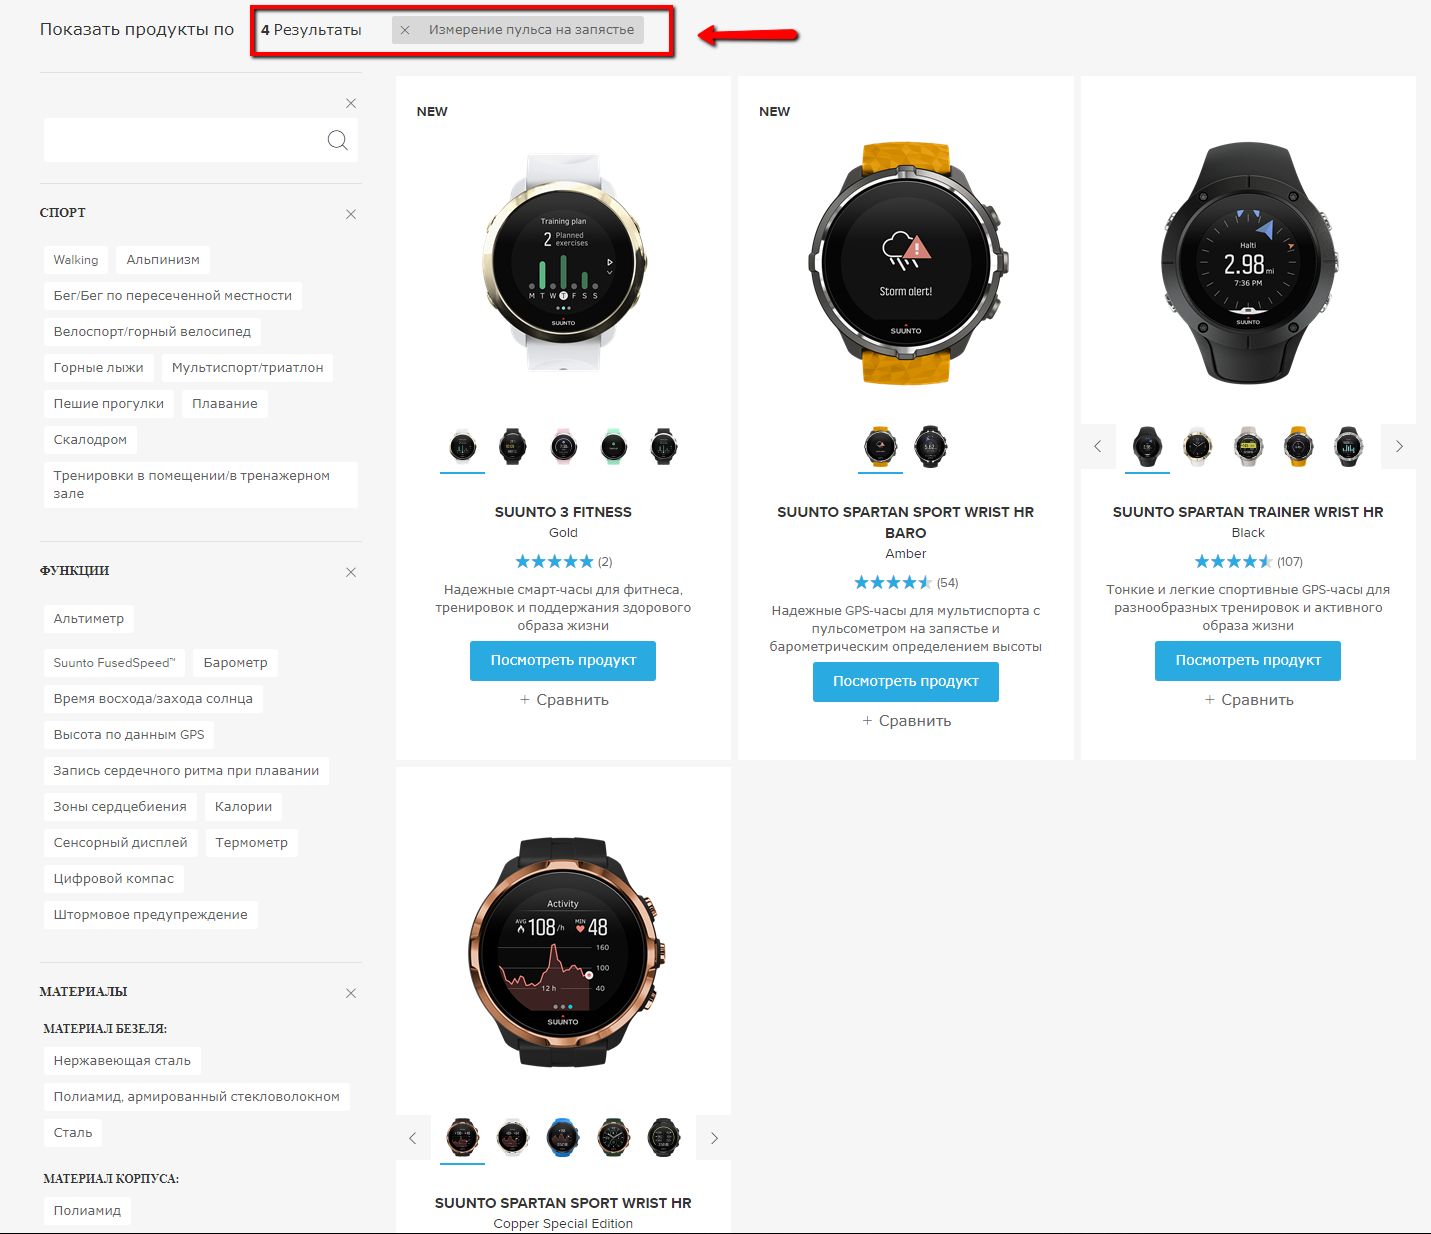Add Spartan Sport Wrist HR Baro to compare
The image size is (1431, 1234).
[906, 721]
